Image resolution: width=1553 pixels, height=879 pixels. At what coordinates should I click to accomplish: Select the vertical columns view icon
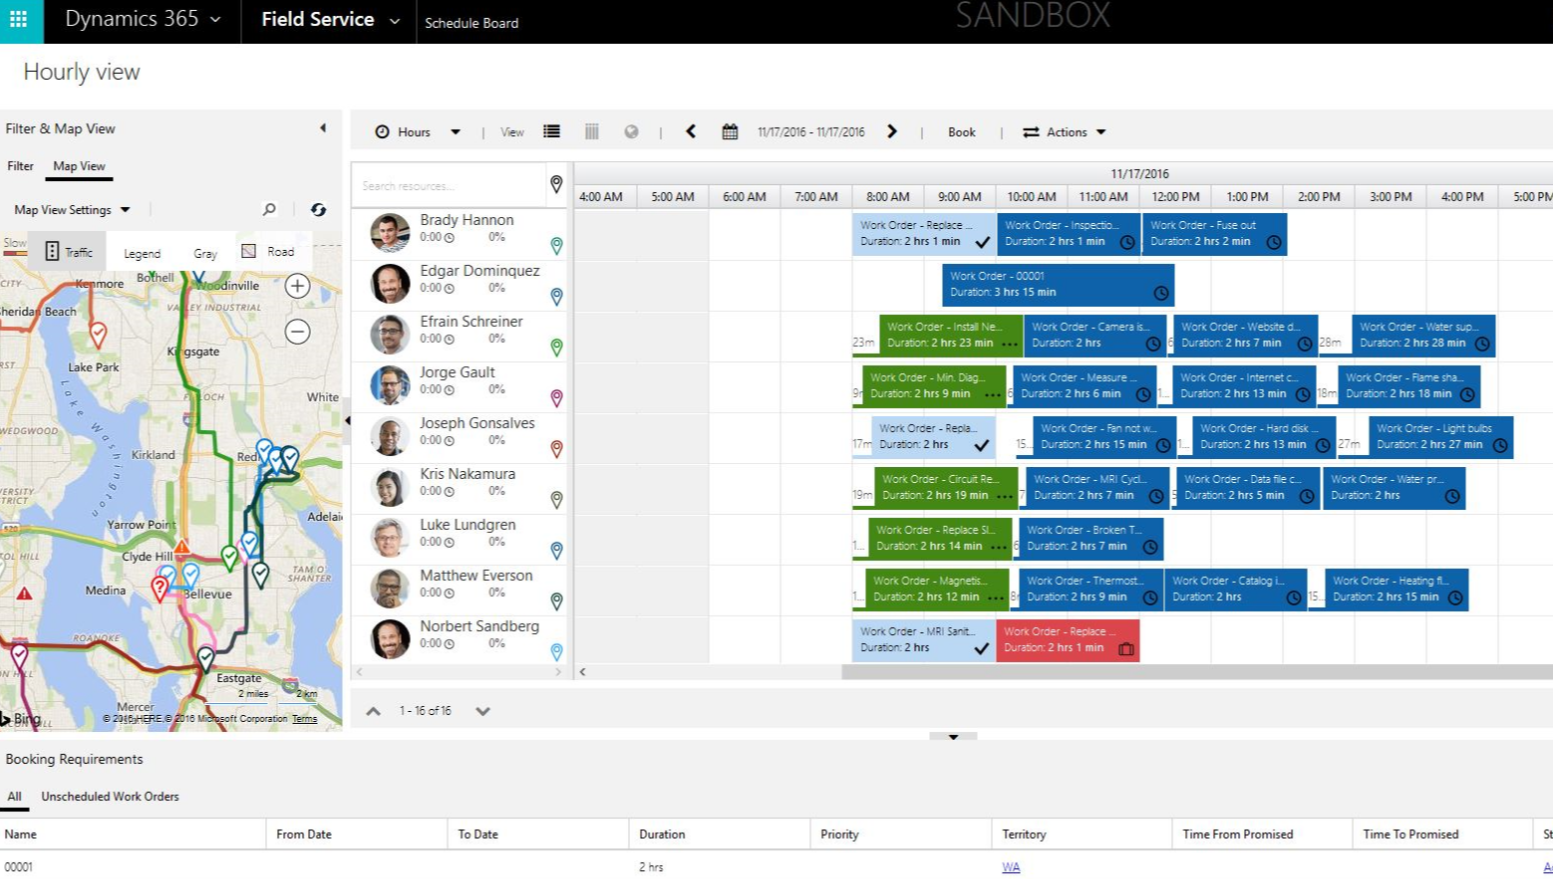coord(592,131)
